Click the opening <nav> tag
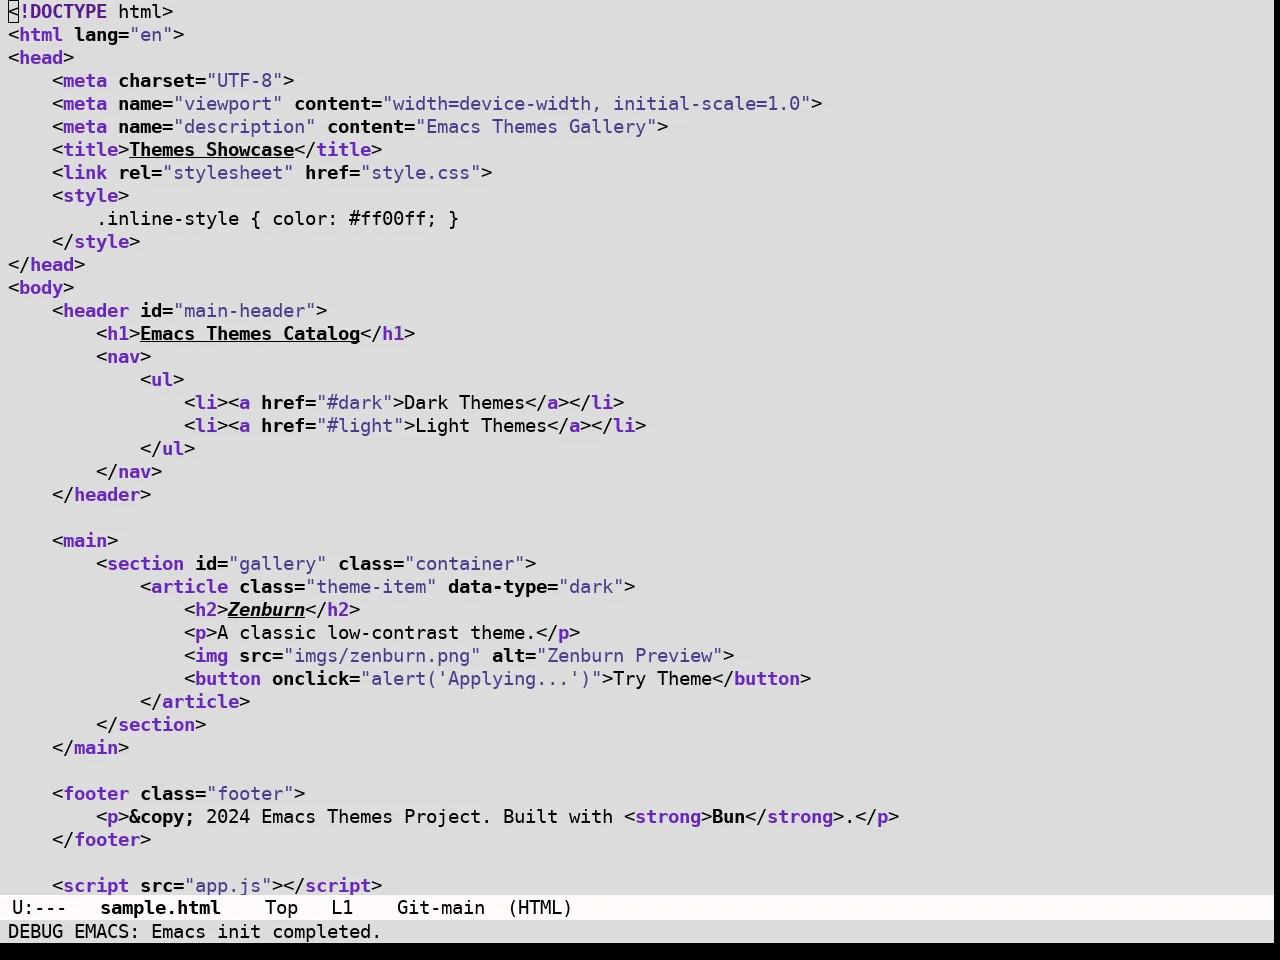The height and width of the screenshot is (960, 1280). [x=123, y=357]
